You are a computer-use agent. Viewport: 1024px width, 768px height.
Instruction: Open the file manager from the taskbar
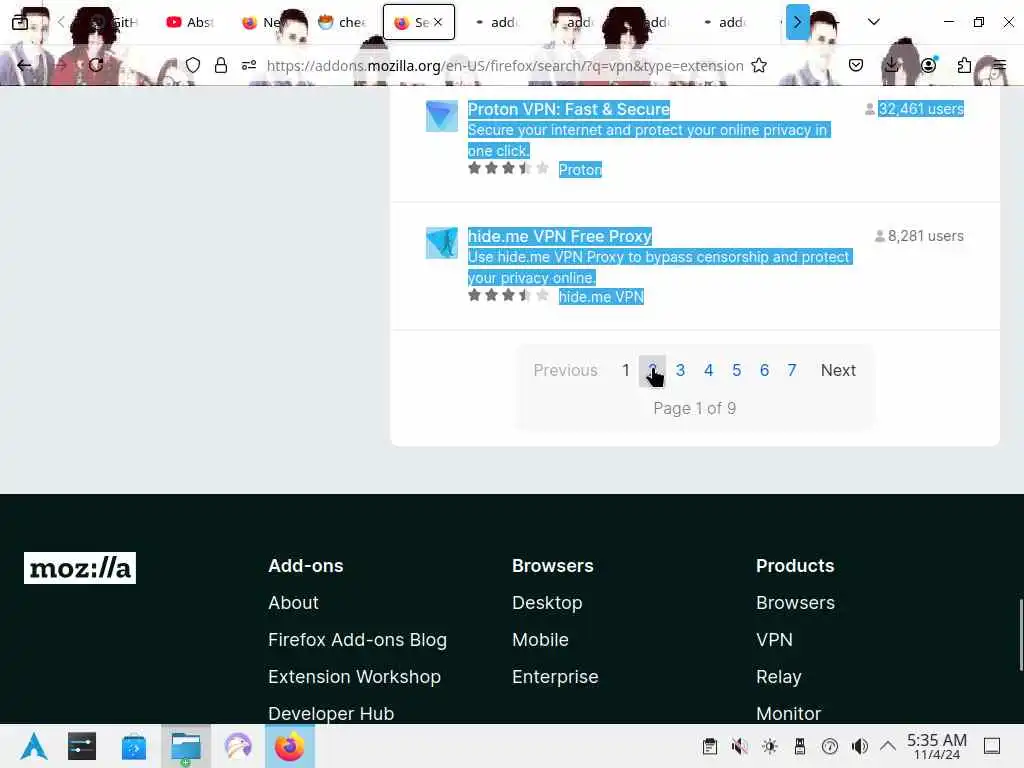pos(186,746)
